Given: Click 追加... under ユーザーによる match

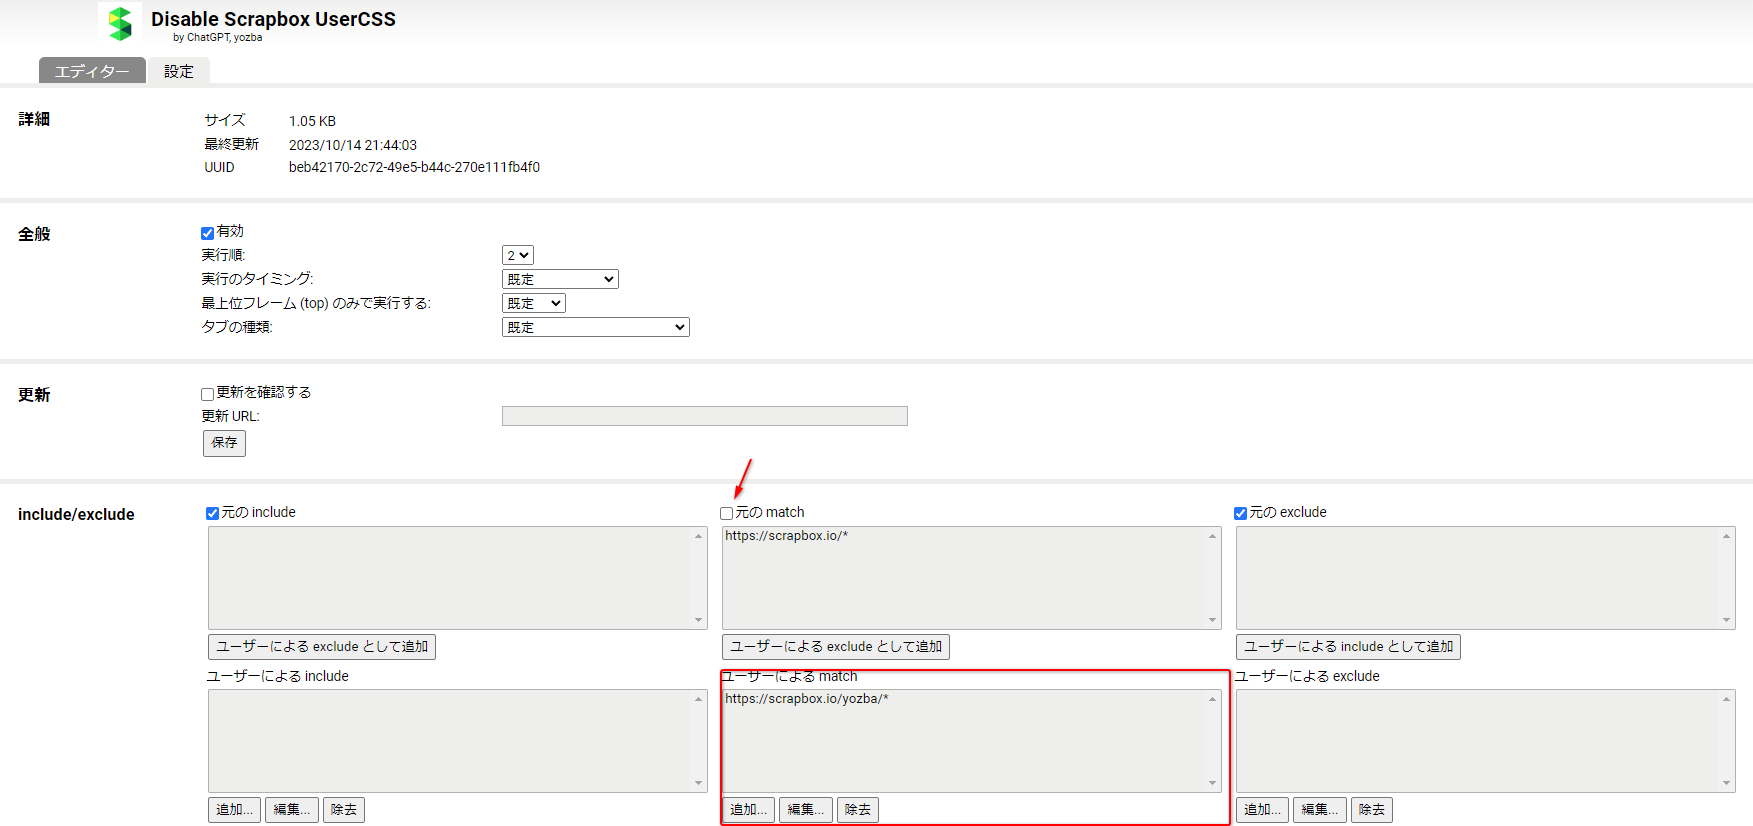Looking at the screenshot, I should pyautogui.click(x=749, y=810).
